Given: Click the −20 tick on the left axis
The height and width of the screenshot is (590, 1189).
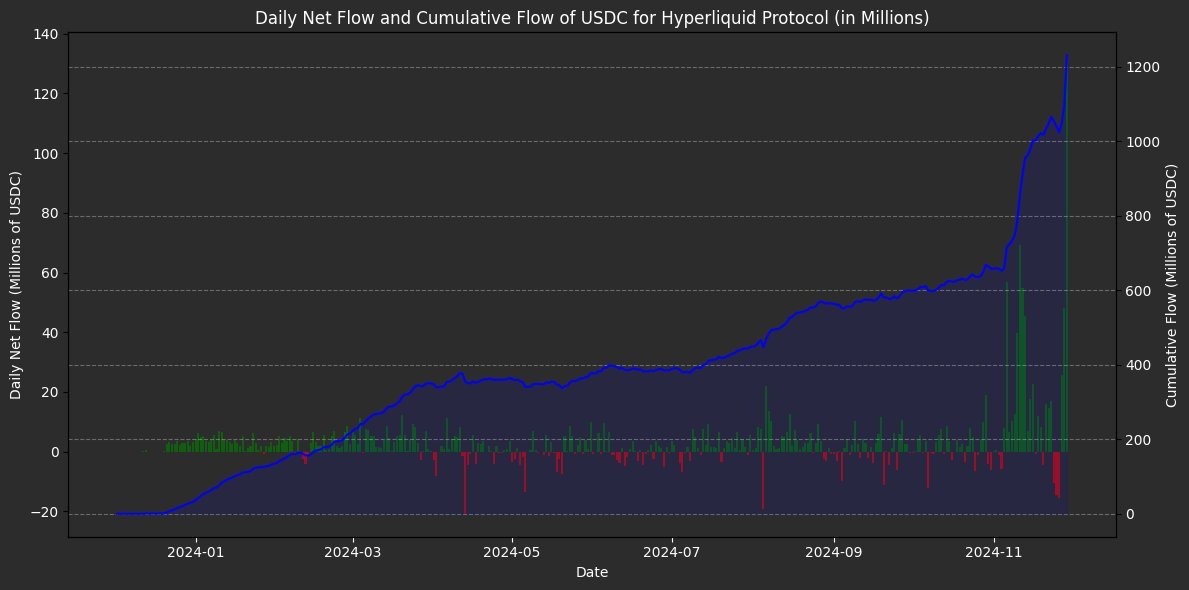Looking at the screenshot, I should click(x=46, y=512).
